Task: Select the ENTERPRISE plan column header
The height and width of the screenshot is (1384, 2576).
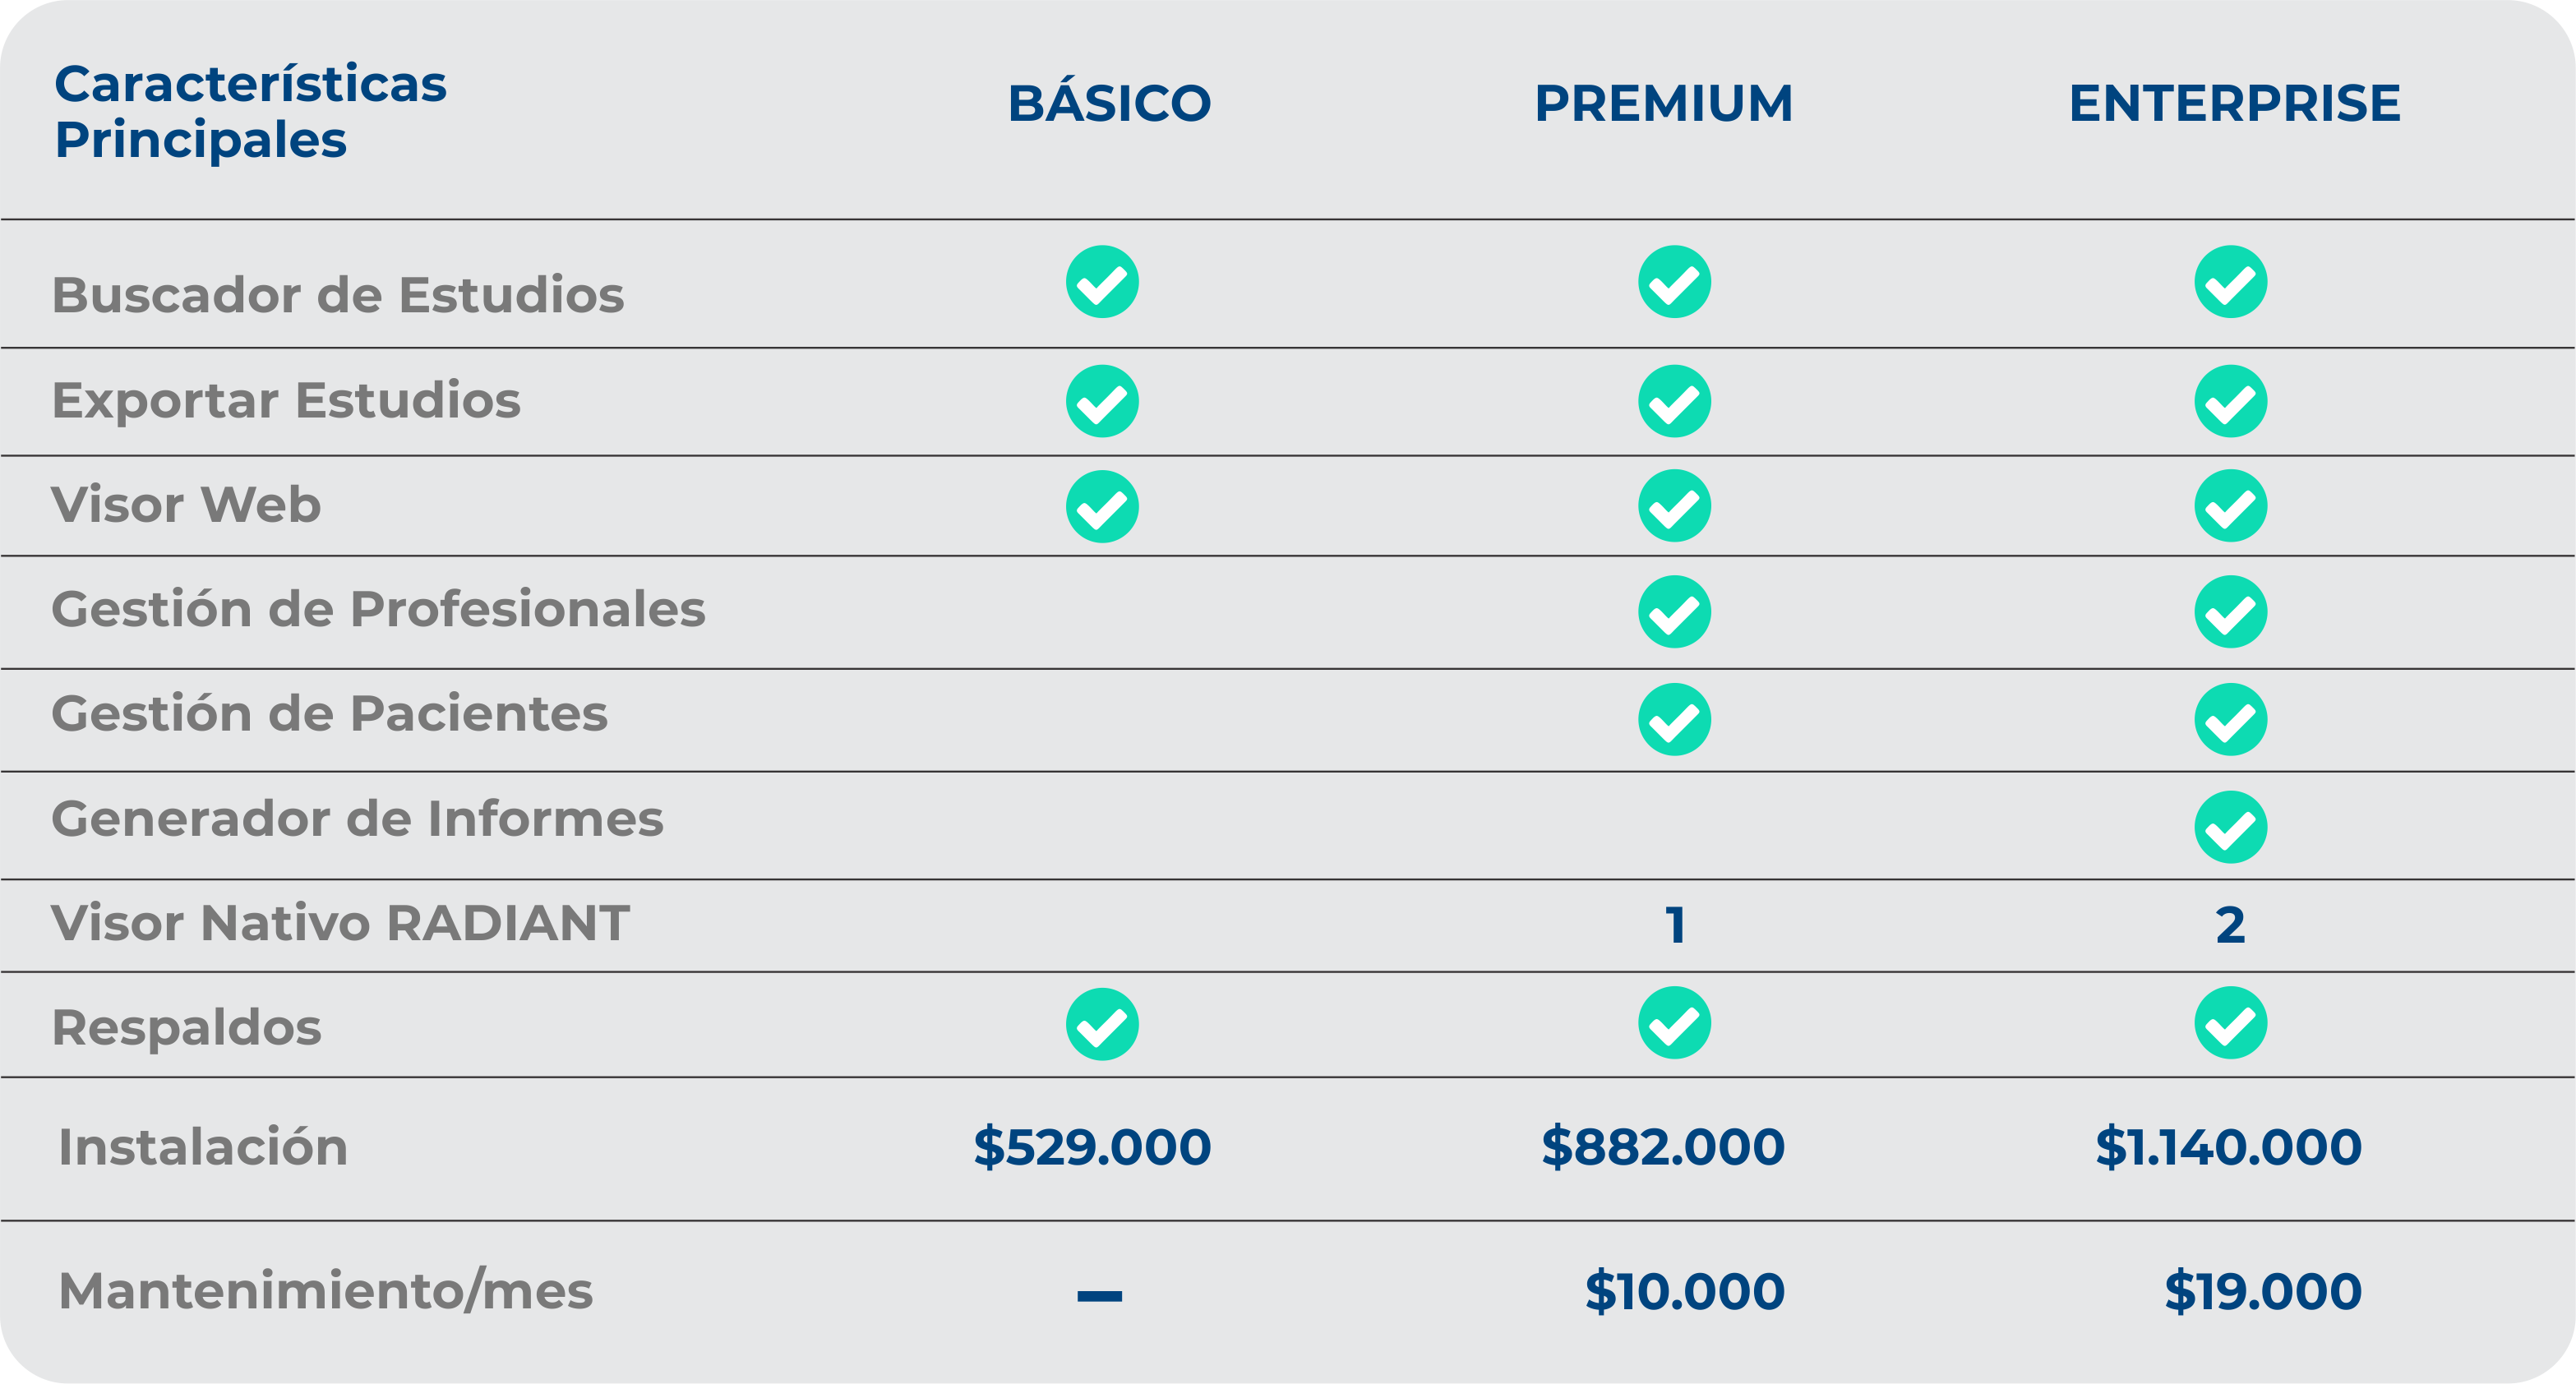Action: click(2234, 104)
